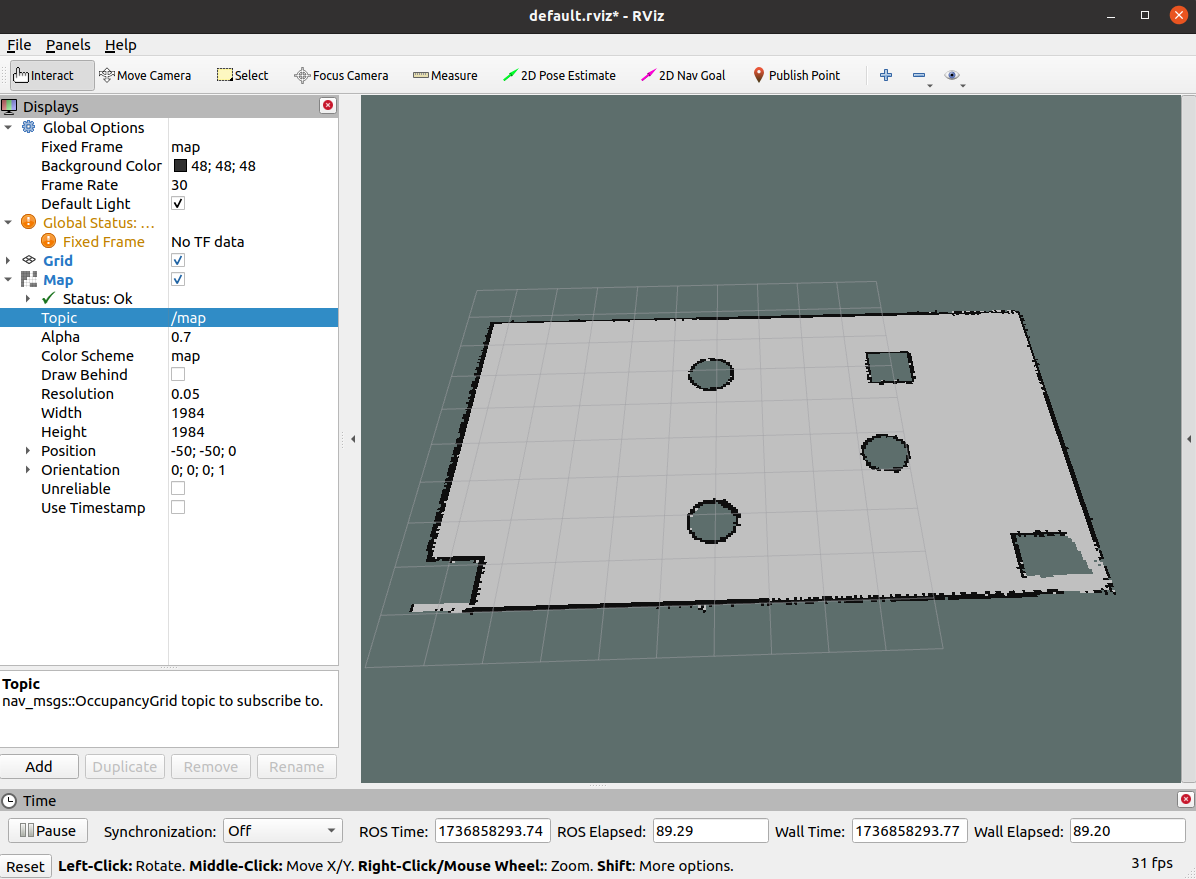
Task: Pick the Measure tool
Action: click(x=445, y=76)
